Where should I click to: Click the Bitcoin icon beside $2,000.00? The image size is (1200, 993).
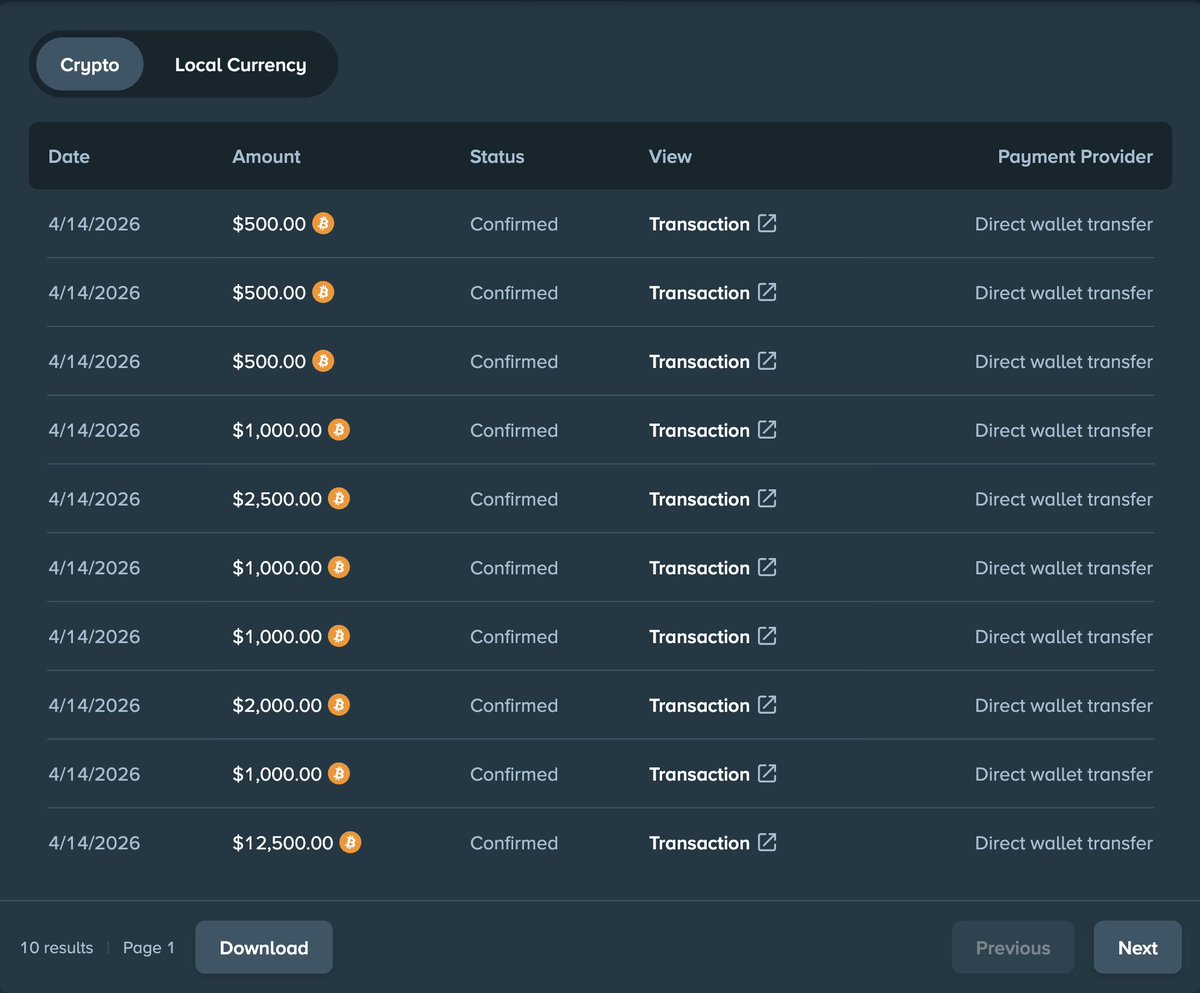coord(339,705)
